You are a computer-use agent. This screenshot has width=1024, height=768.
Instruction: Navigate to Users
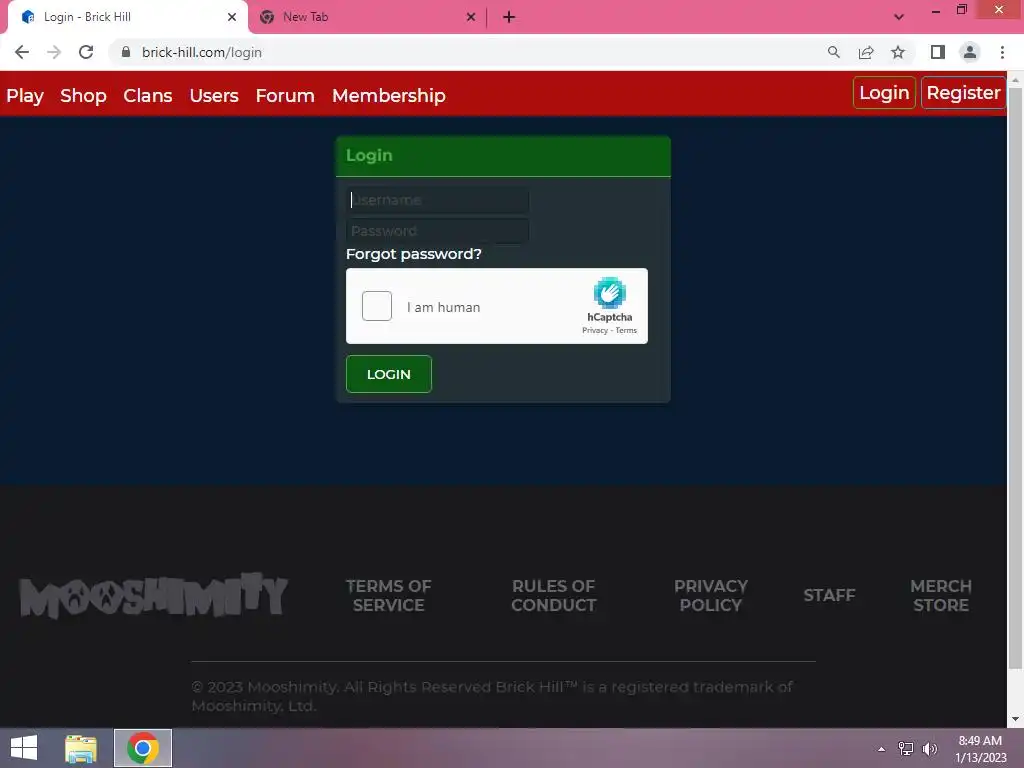click(x=214, y=95)
